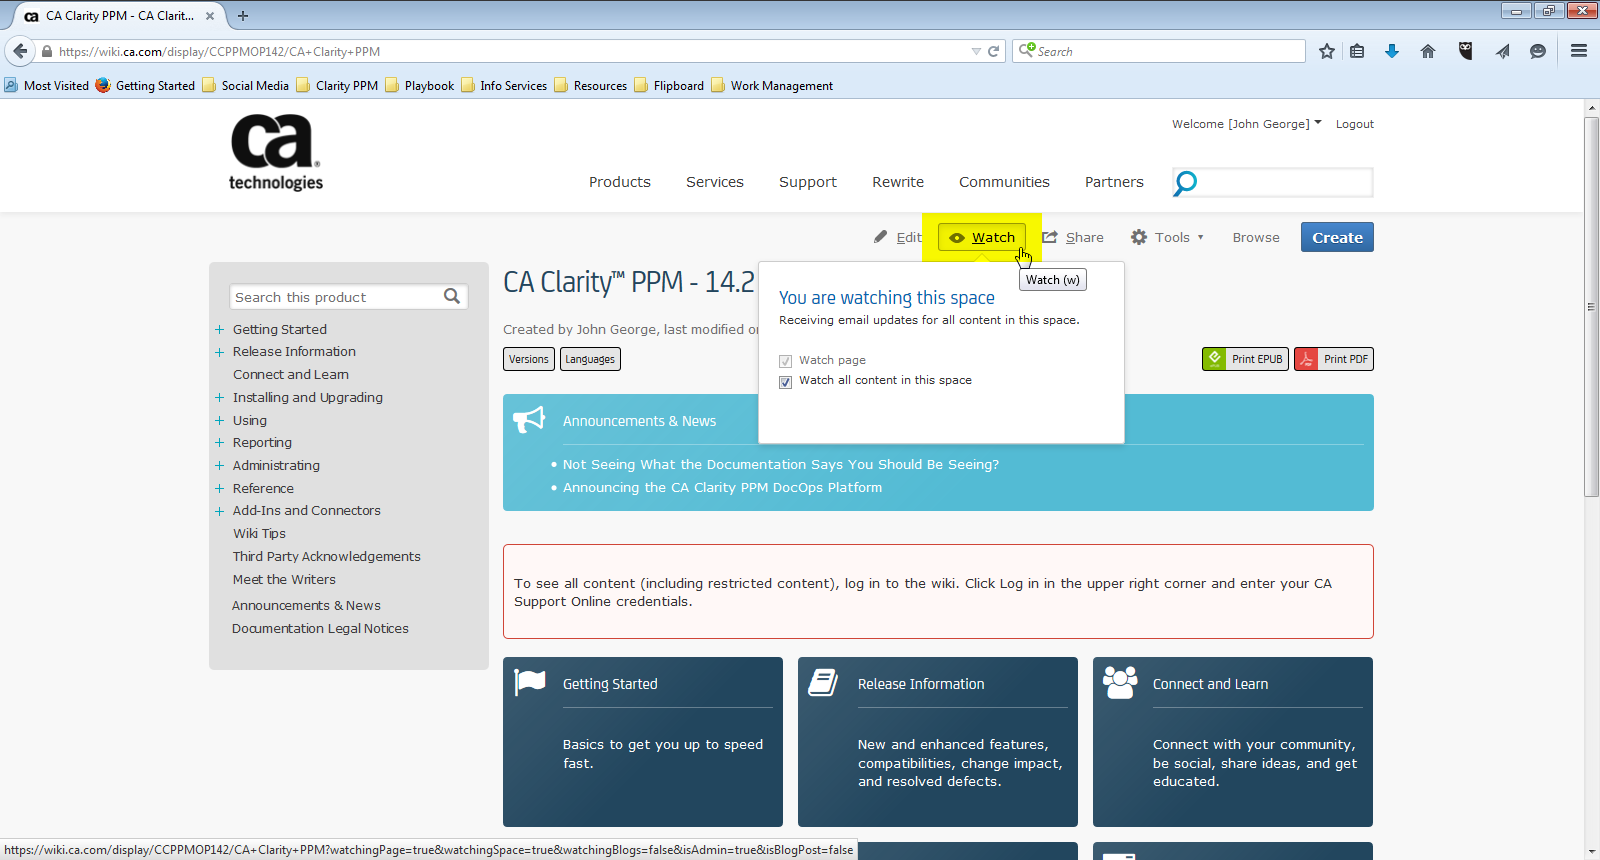Expand the Release Information tree node

(x=219, y=352)
